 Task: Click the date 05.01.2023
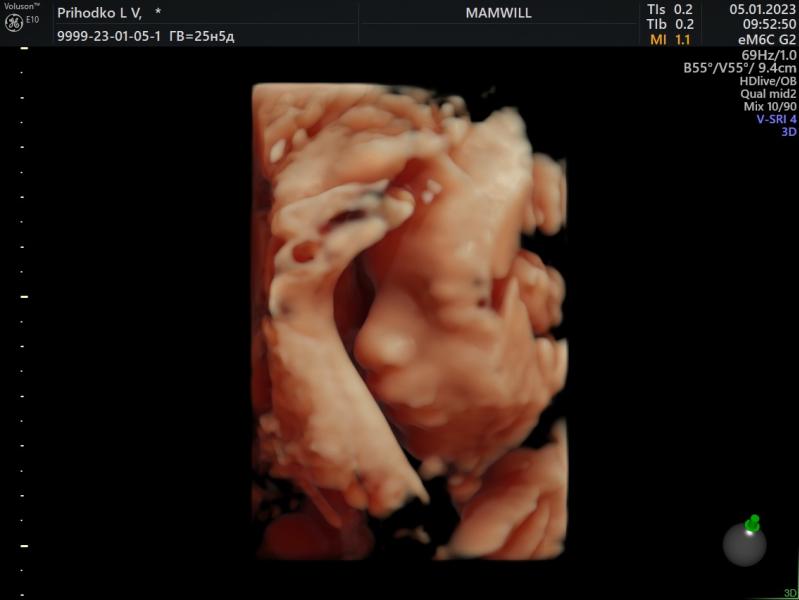pos(763,9)
